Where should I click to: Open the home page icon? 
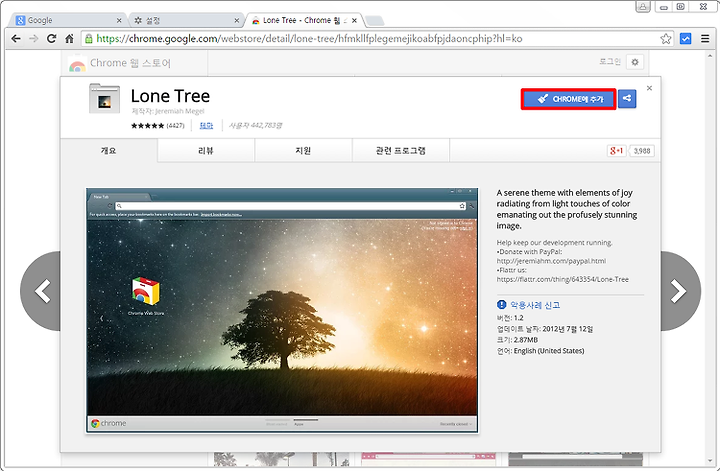pyautogui.click(x=69, y=39)
